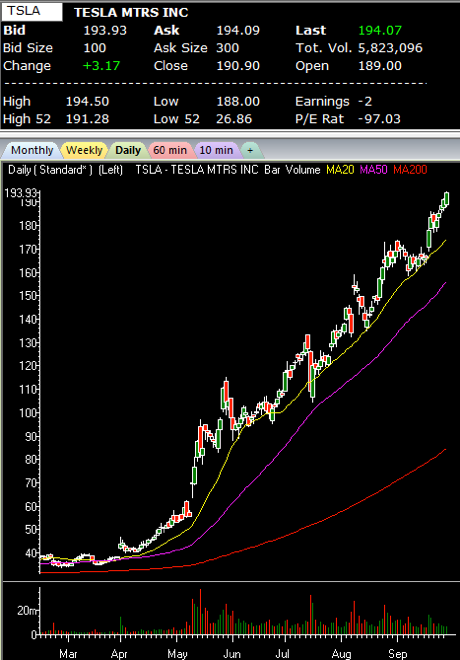Click the Sep label on date axis
The width and height of the screenshot is (460, 660).
click(x=398, y=653)
